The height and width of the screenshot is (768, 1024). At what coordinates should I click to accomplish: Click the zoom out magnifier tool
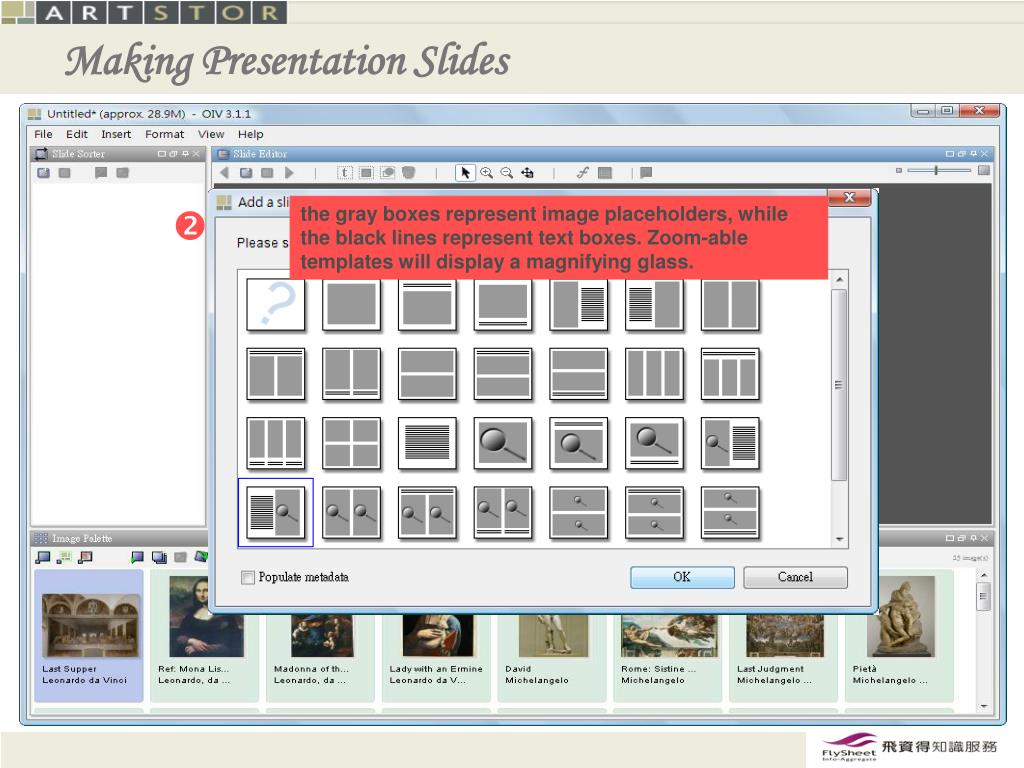507,172
